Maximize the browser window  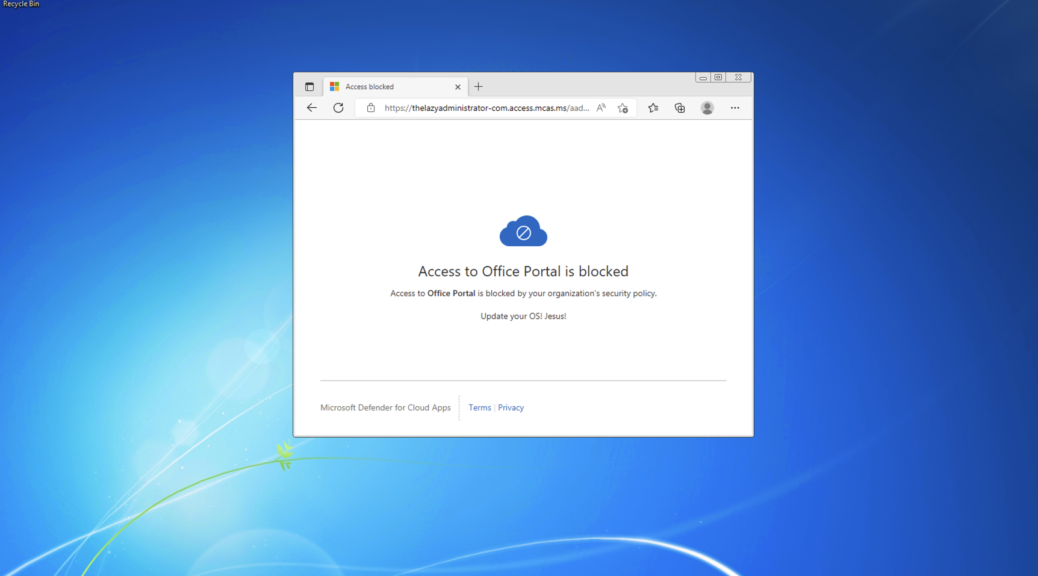[718, 77]
